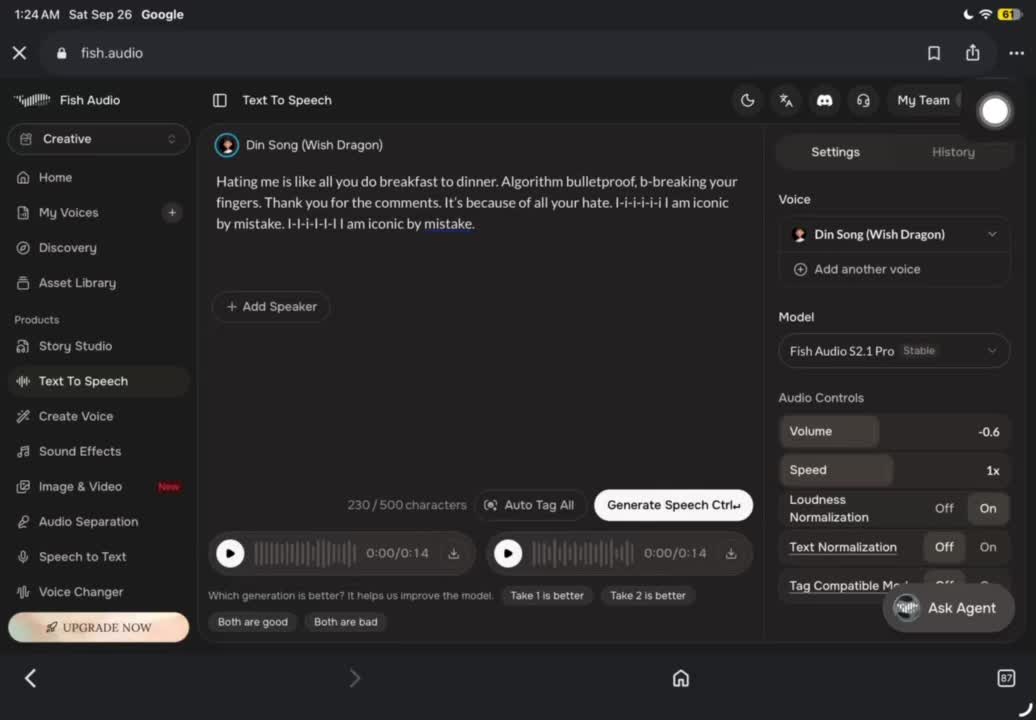Open the browser more options menu
The height and width of the screenshot is (720, 1036).
(x=1016, y=53)
